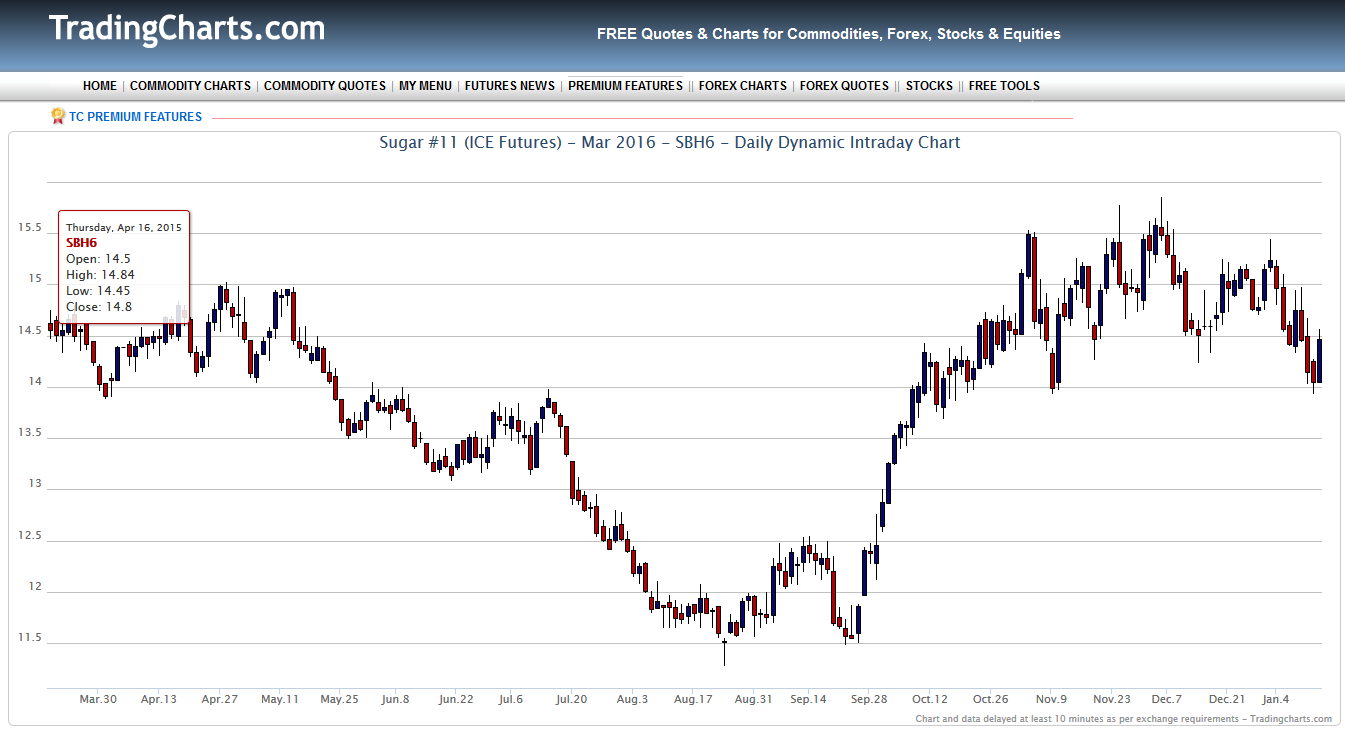Image resolution: width=1345 pixels, height=752 pixels.
Task: Open the FOREX CHARTS menu item
Action: (x=743, y=86)
